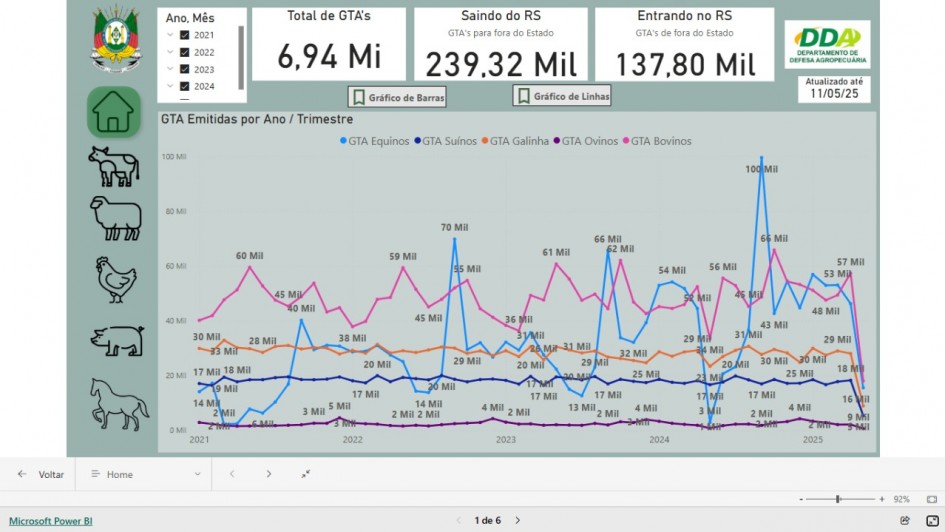
Task: Open the horse (equinos) page icon
Action: click(x=118, y=403)
